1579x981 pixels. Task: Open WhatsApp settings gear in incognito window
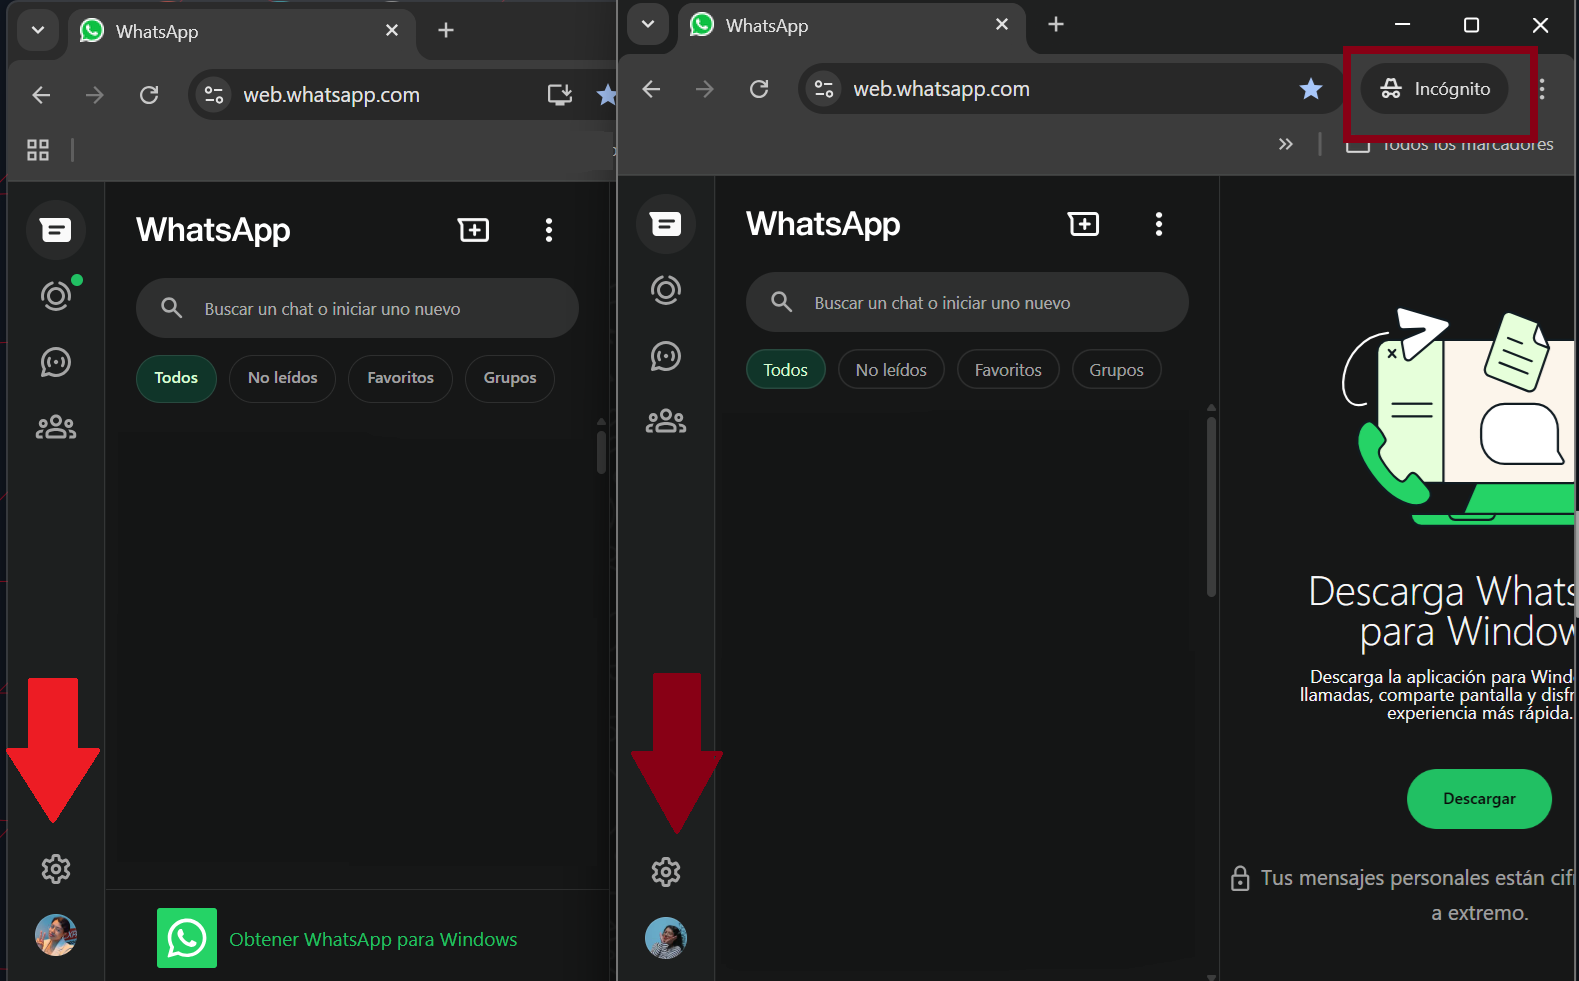pyautogui.click(x=666, y=872)
